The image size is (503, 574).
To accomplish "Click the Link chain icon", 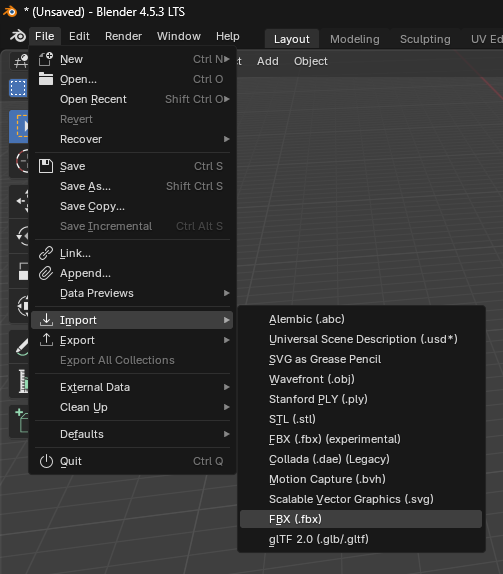I will click(46, 253).
